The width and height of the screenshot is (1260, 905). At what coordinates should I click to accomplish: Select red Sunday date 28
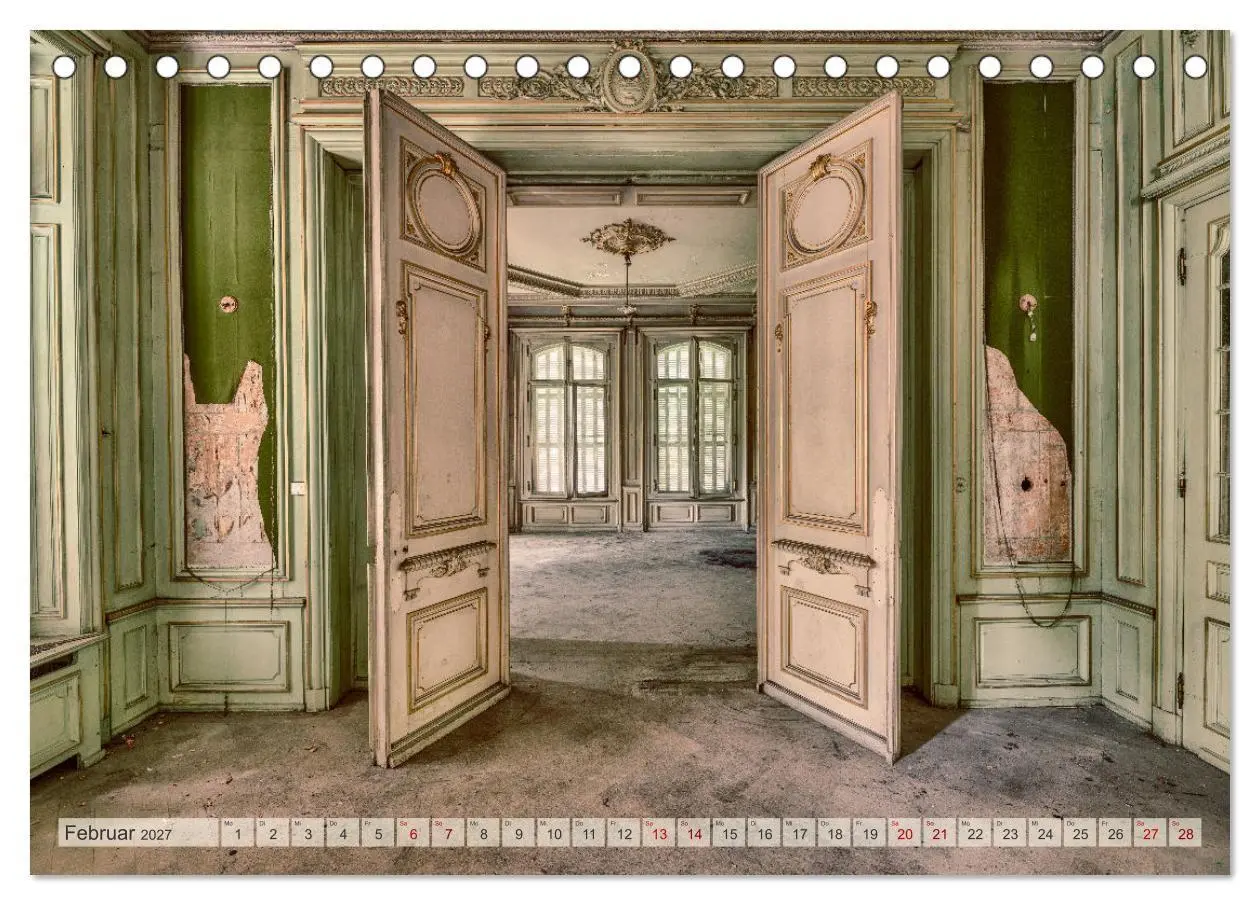point(1184,833)
